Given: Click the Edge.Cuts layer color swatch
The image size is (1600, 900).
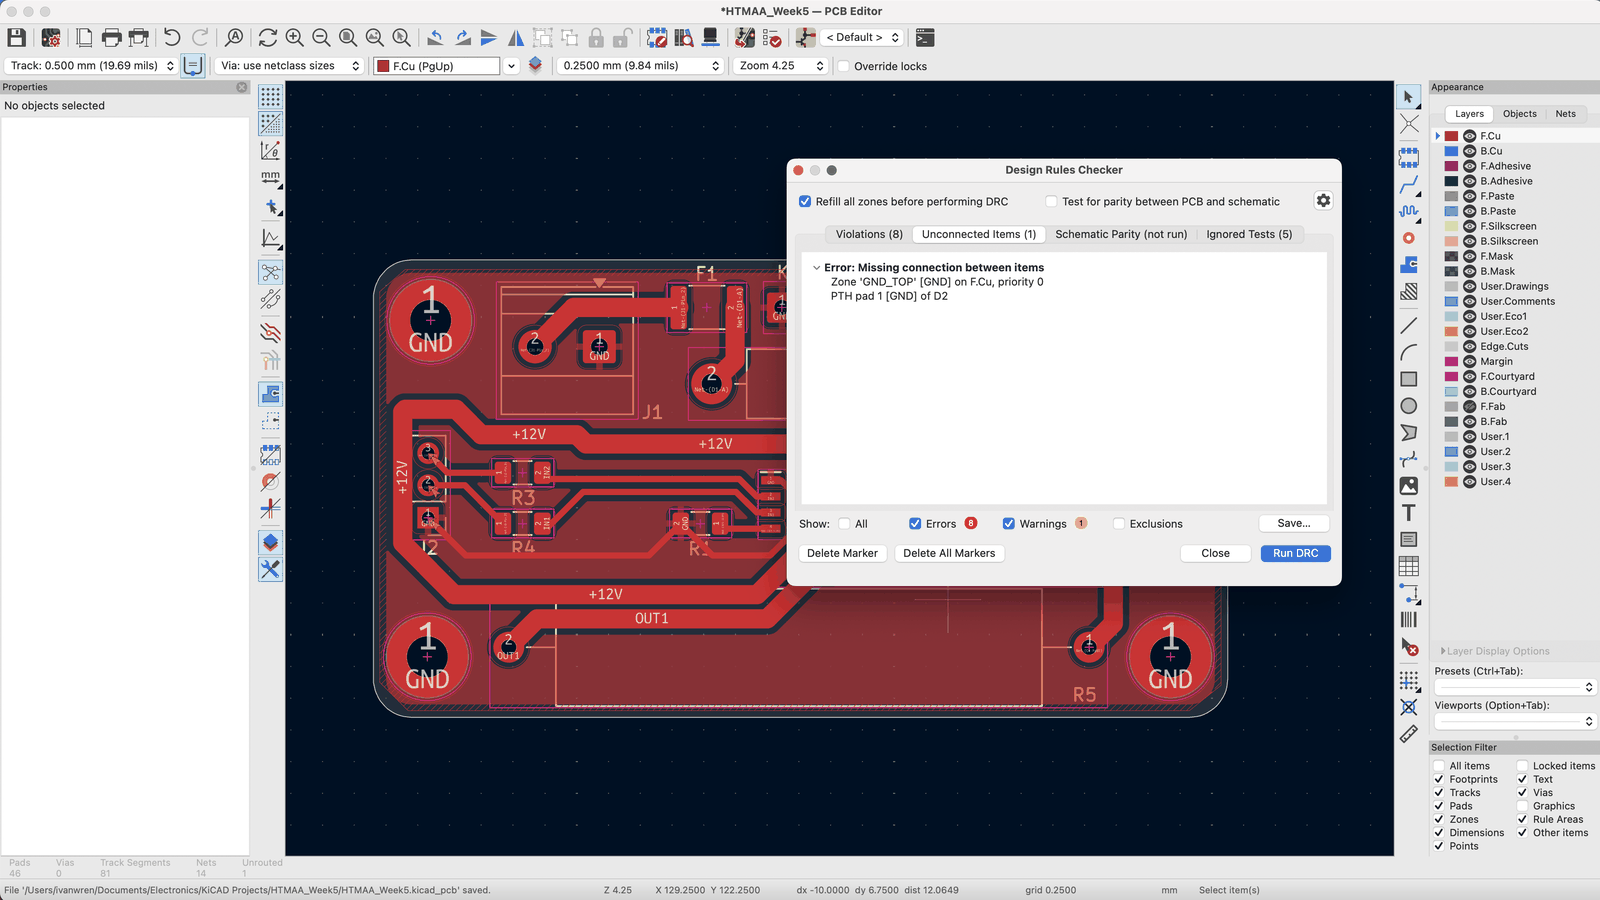Looking at the screenshot, I should (x=1451, y=346).
